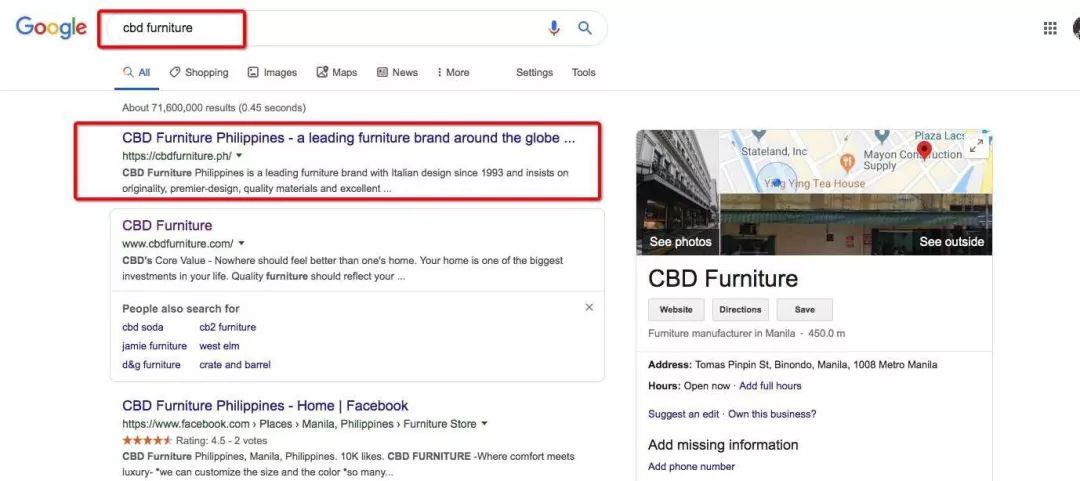Click Add phone number link
Screen dimensions: 1080x481
[692, 467]
